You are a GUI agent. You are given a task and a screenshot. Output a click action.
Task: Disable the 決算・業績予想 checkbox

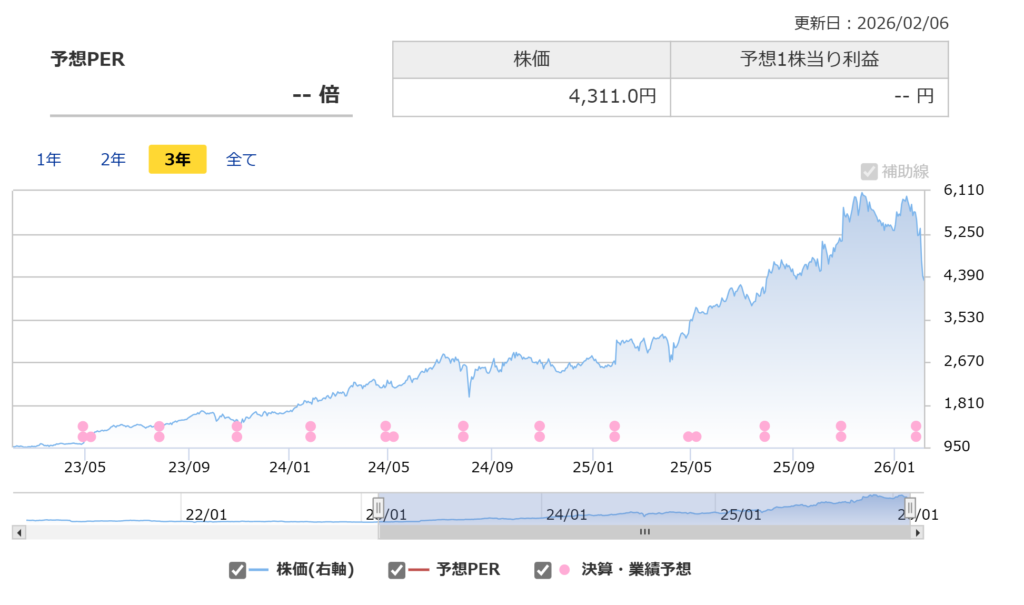click(543, 570)
